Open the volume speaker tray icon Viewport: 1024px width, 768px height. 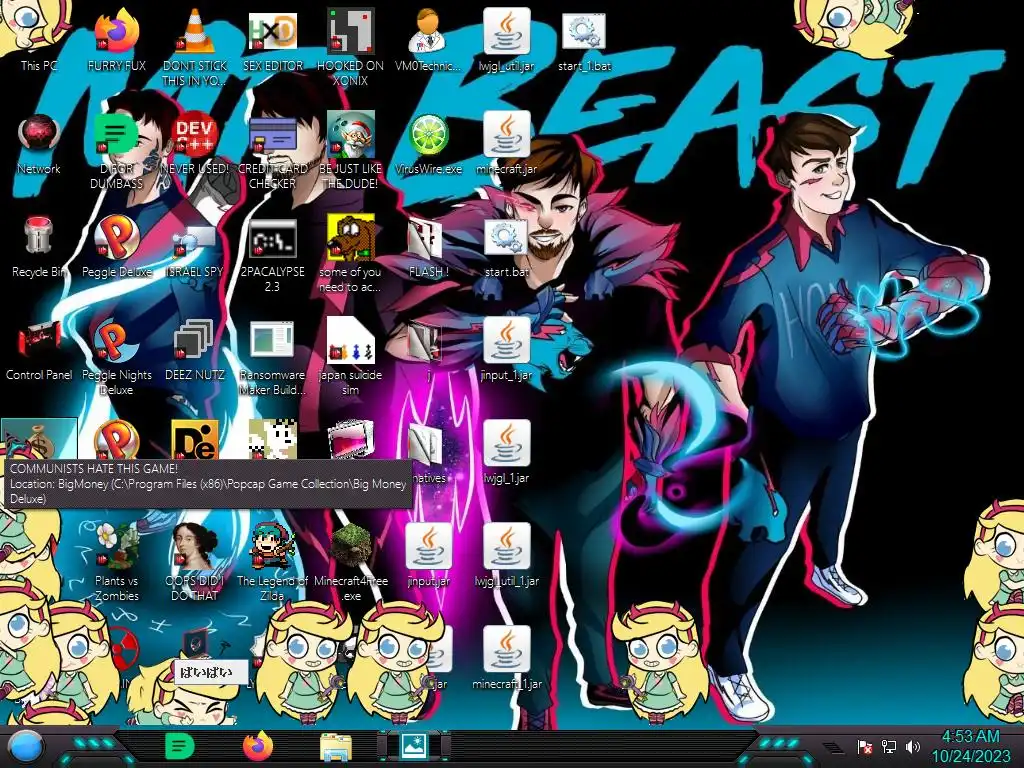pos(912,746)
